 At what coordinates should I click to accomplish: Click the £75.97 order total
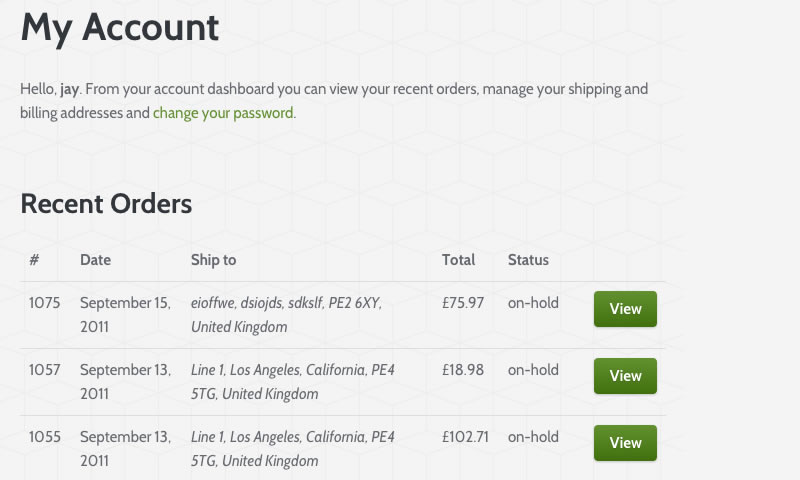pyautogui.click(x=463, y=302)
